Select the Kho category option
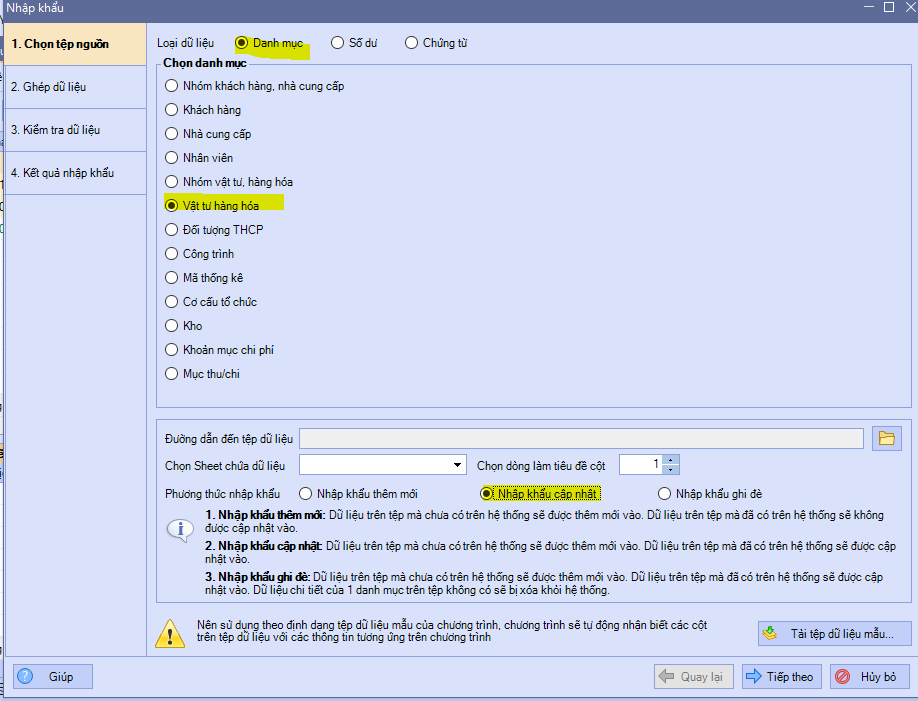 click(172, 326)
